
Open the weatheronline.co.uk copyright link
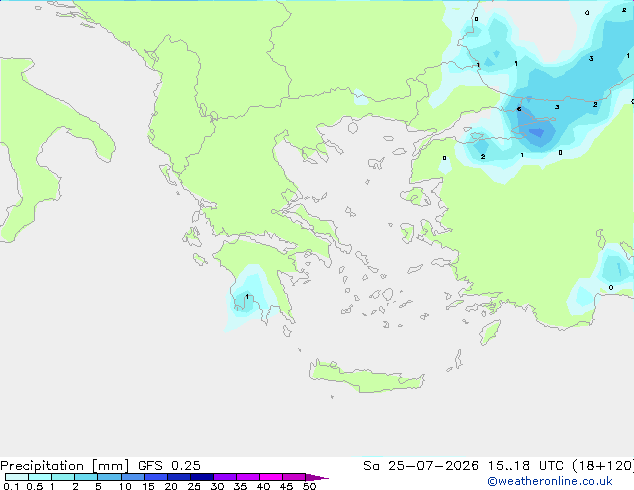click(550, 481)
